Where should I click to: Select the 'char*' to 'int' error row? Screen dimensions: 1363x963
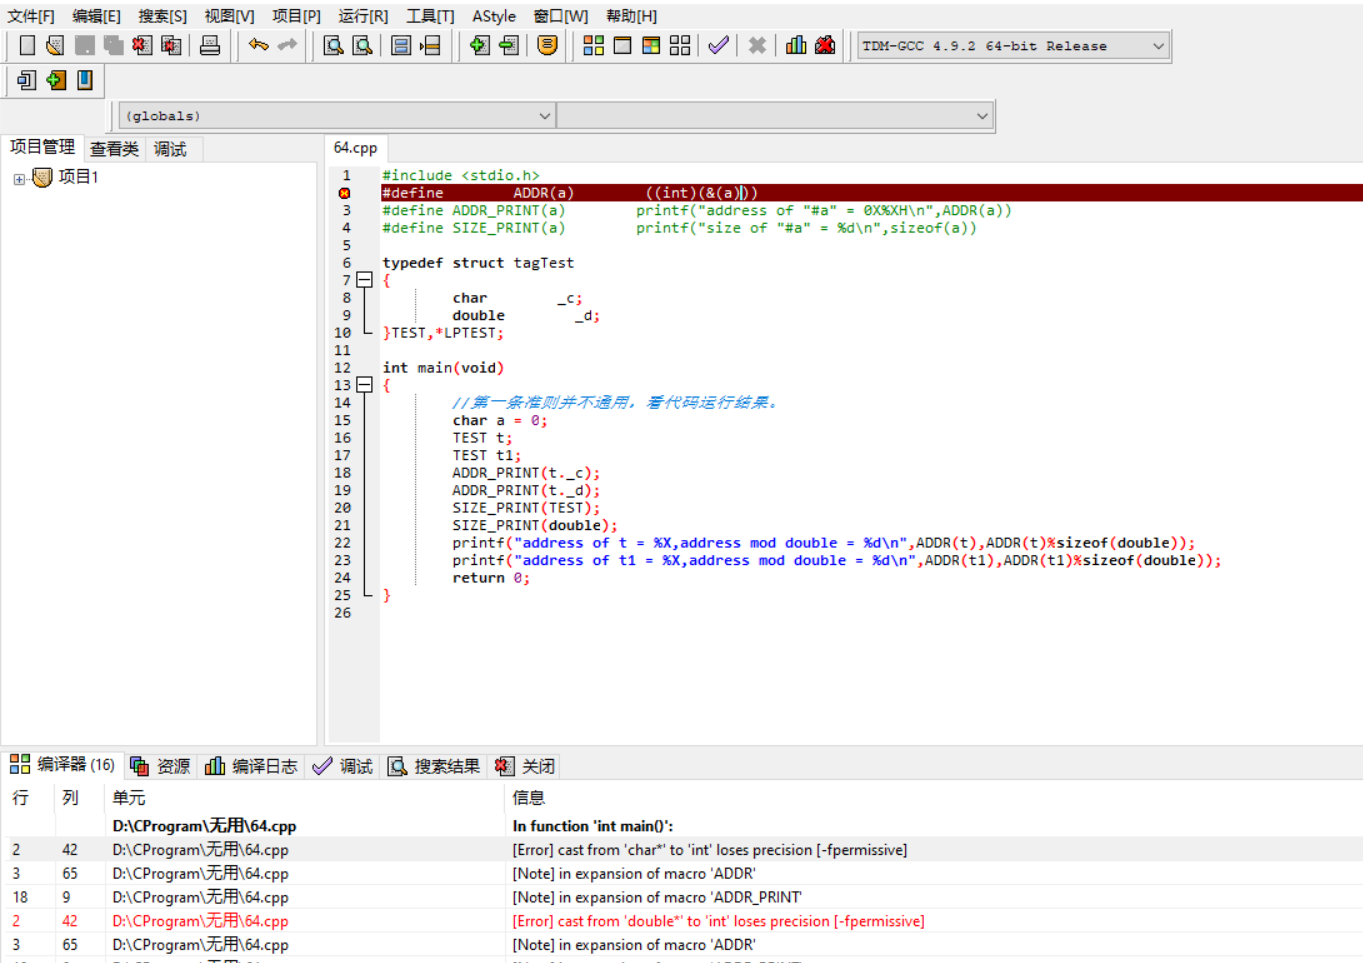684,850
